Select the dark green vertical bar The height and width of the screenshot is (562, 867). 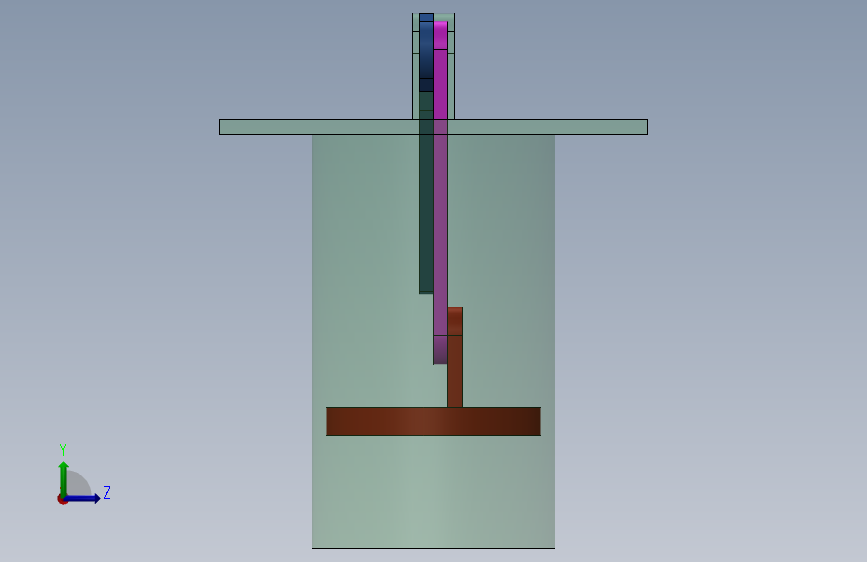[x=426, y=192]
